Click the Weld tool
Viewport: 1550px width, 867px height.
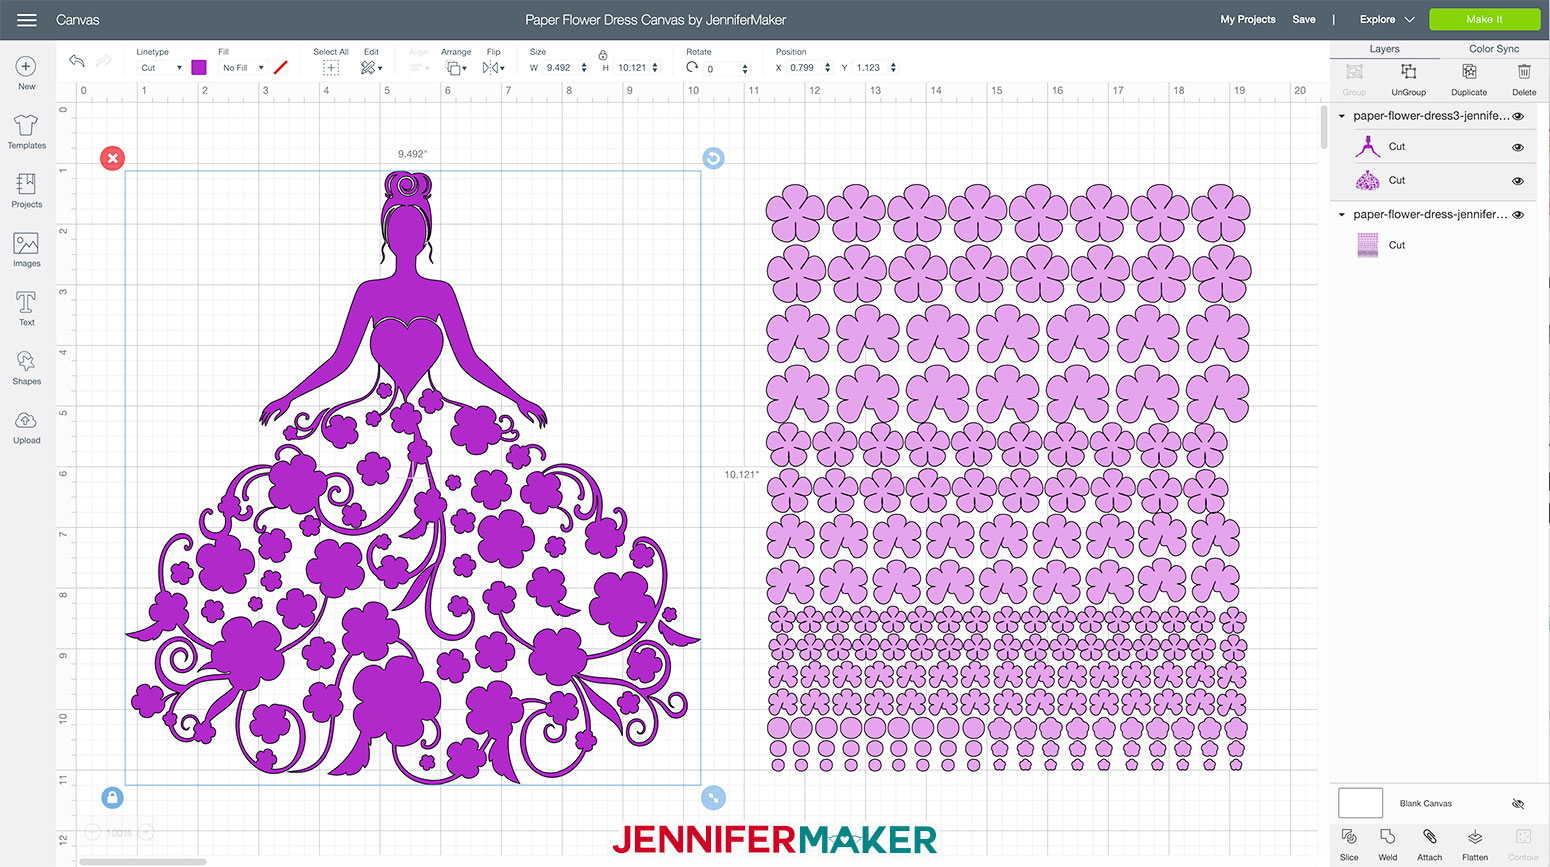click(1388, 843)
